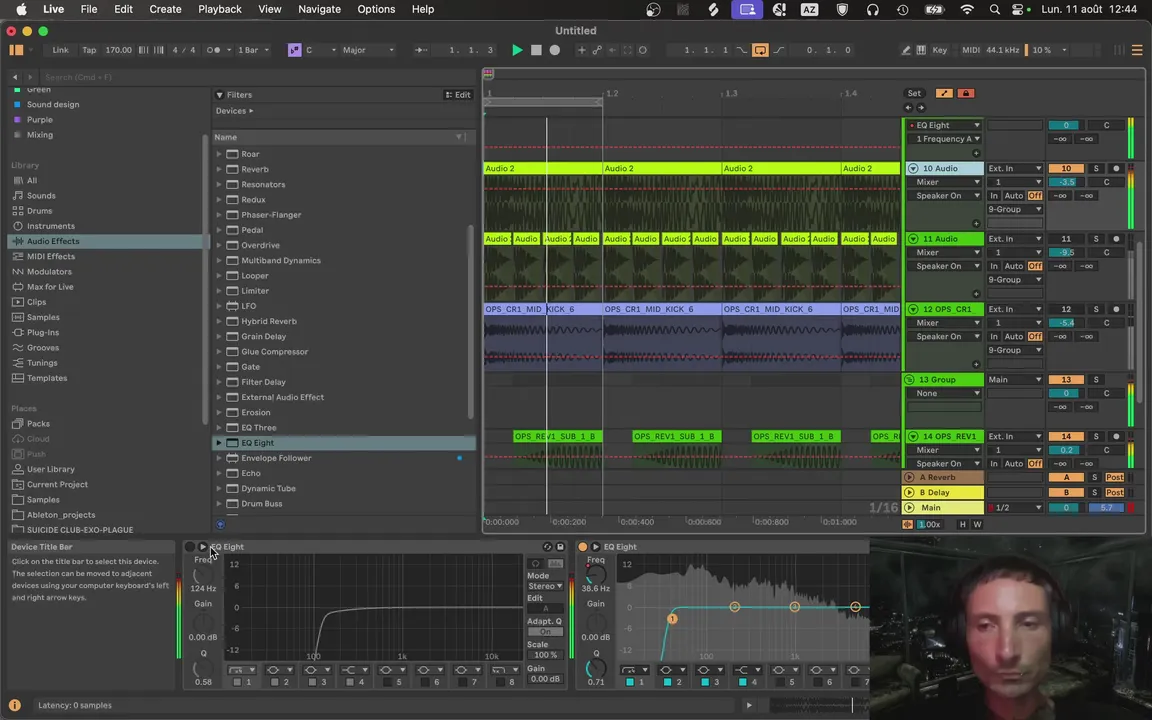Disable filter band 1 in first EQ Eight
1152x720 pixels.
click(x=237, y=683)
